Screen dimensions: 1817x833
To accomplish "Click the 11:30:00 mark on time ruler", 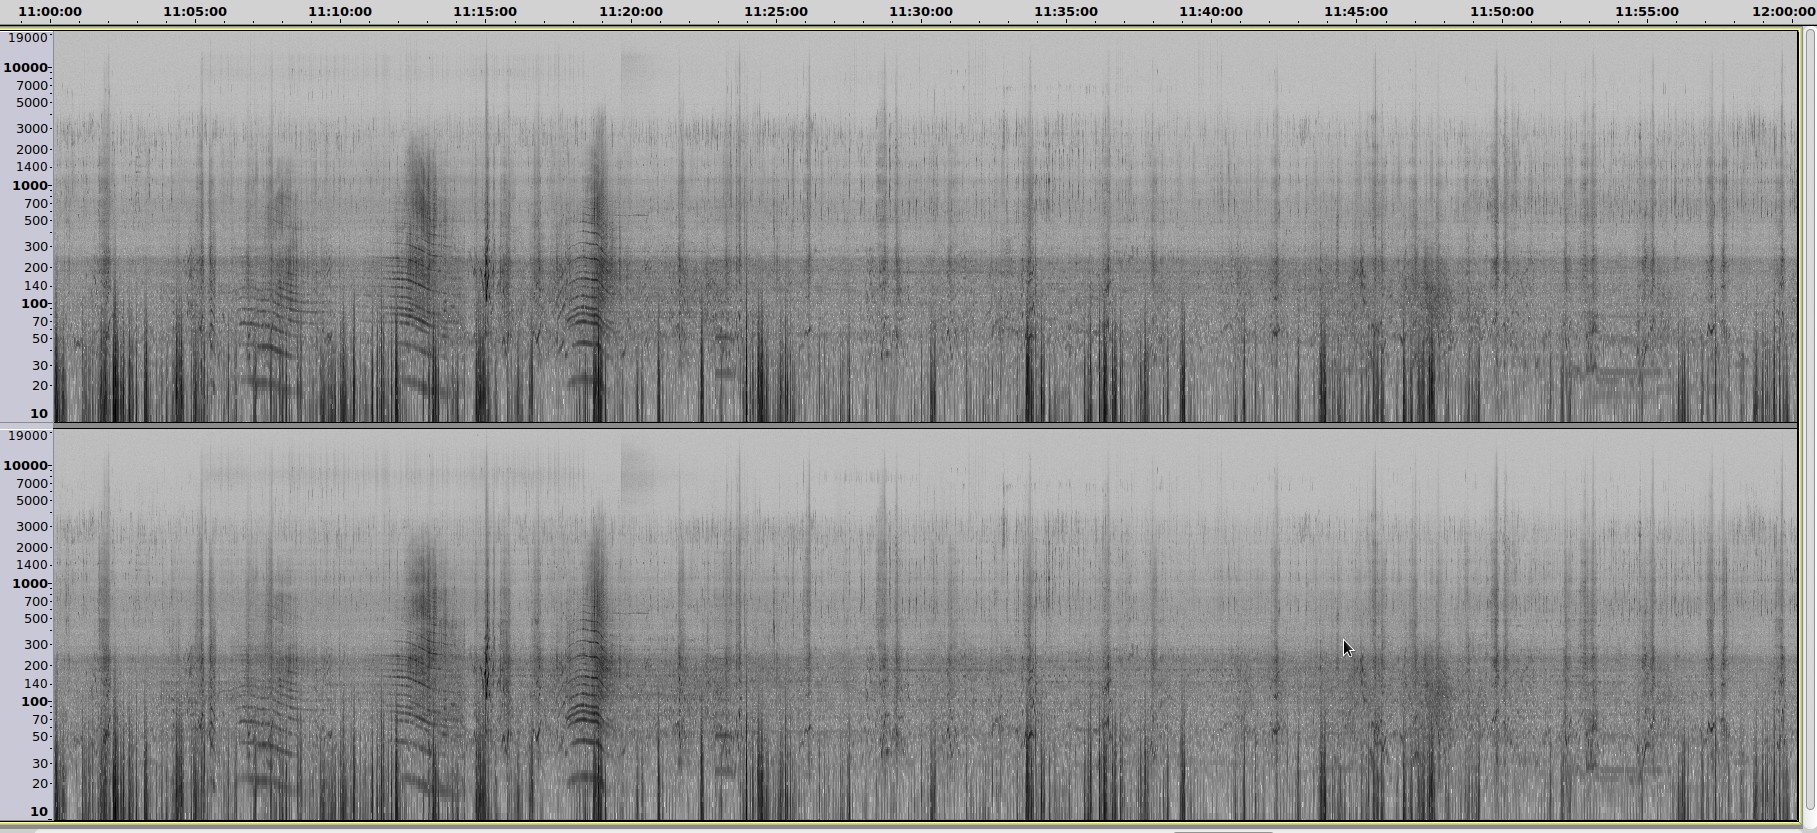I will click(920, 12).
